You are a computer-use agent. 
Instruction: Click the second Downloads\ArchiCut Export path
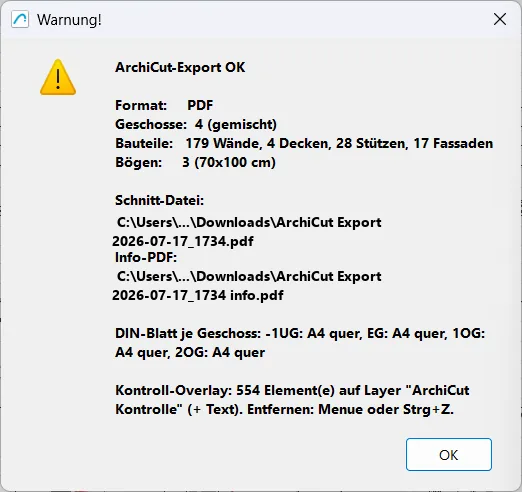coord(249,276)
